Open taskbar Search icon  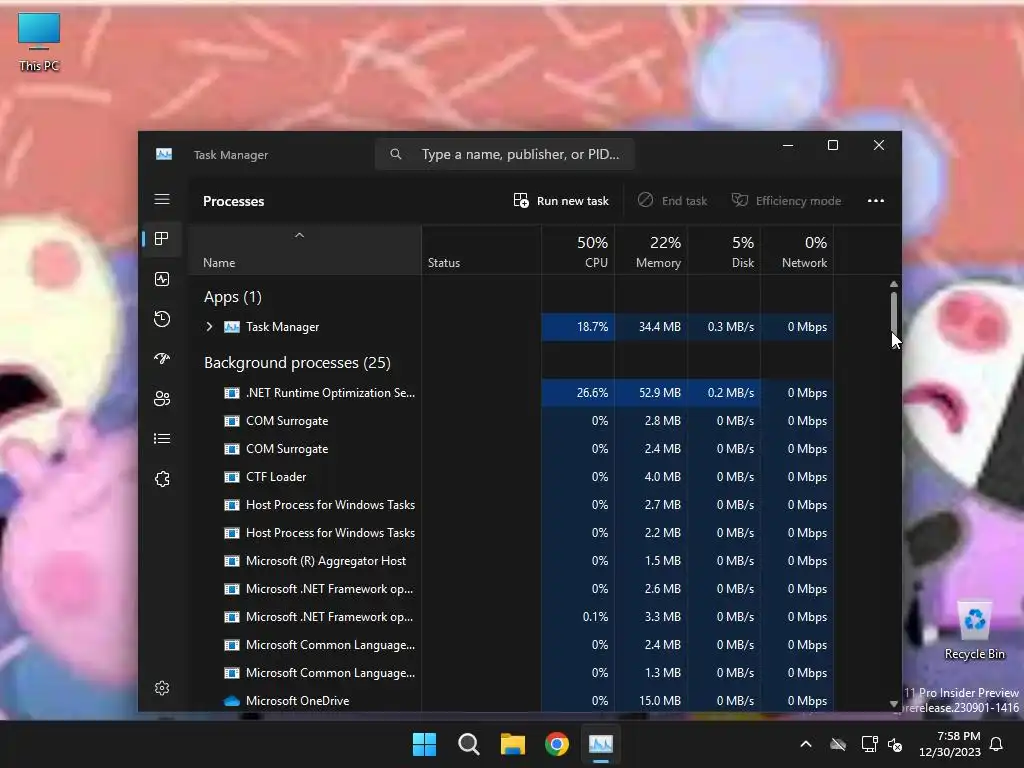[x=469, y=744]
